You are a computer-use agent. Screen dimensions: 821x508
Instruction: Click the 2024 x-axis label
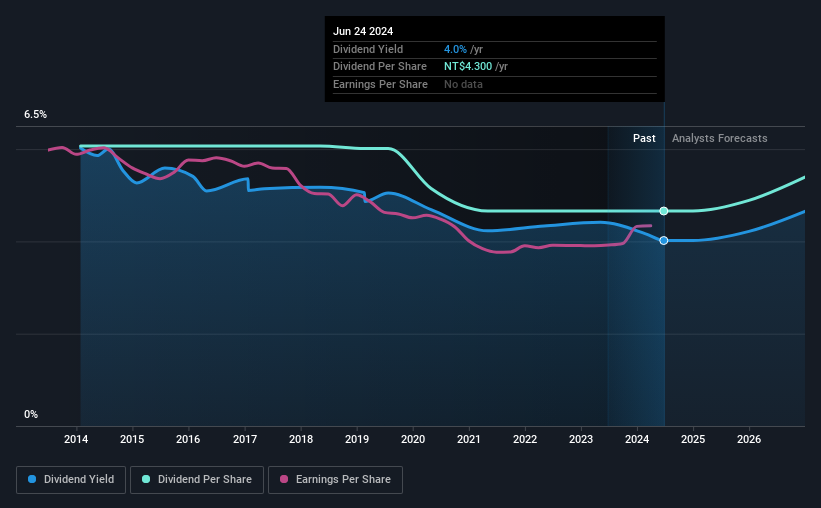pos(637,439)
